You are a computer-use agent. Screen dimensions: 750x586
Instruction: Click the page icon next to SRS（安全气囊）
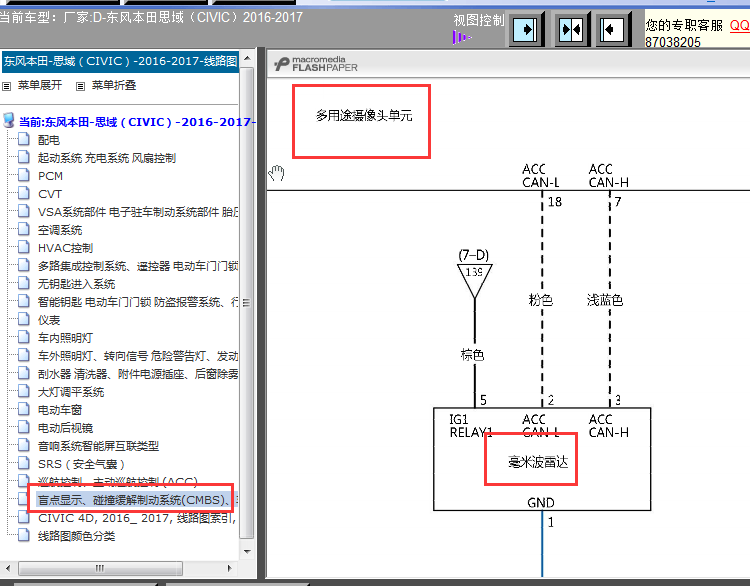[24, 464]
